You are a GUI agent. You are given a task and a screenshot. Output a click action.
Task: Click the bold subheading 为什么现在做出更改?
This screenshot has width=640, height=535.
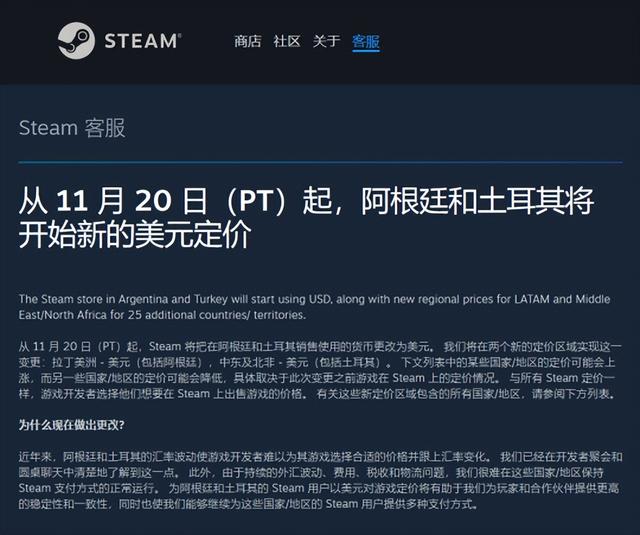(x=71, y=425)
